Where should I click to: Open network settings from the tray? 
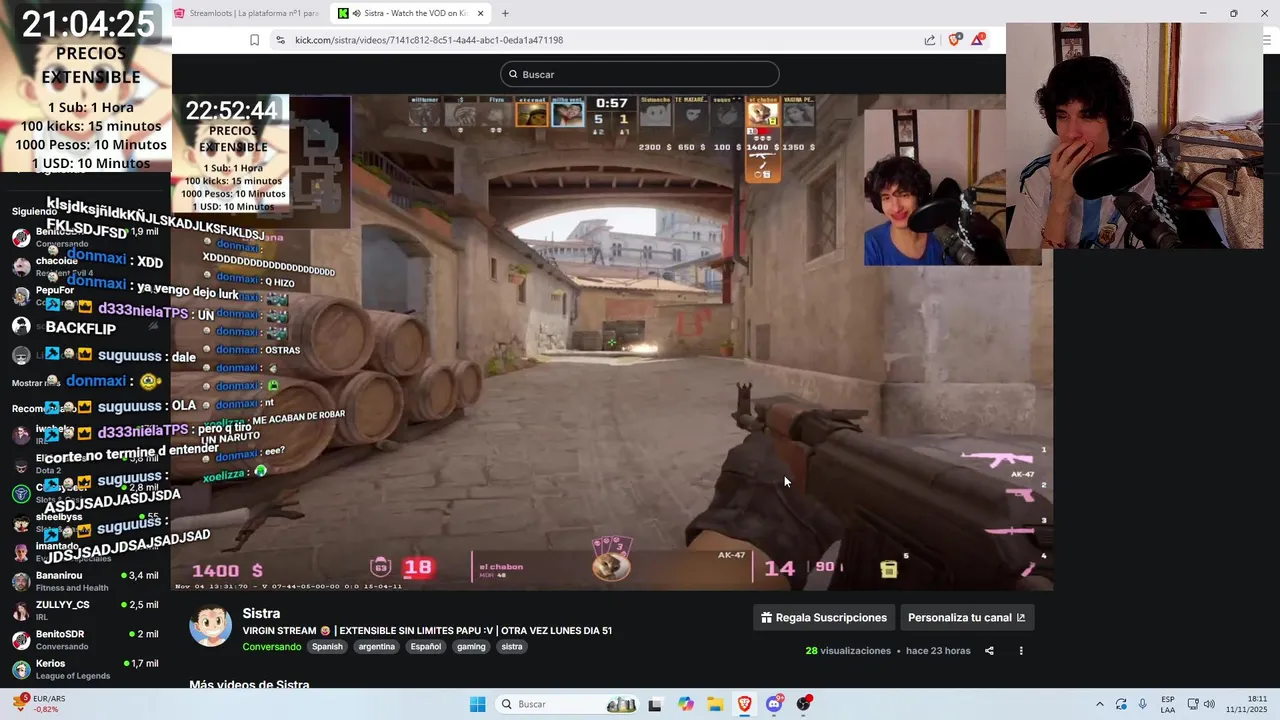tap(1193, 704)
